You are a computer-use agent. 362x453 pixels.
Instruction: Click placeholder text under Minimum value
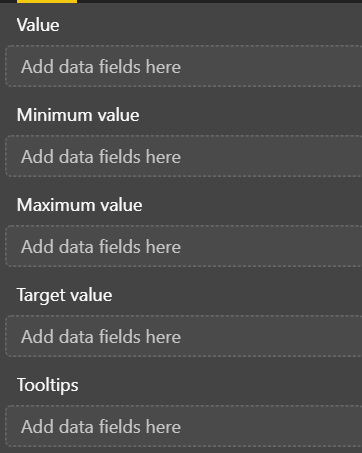[x=101, y=157]
